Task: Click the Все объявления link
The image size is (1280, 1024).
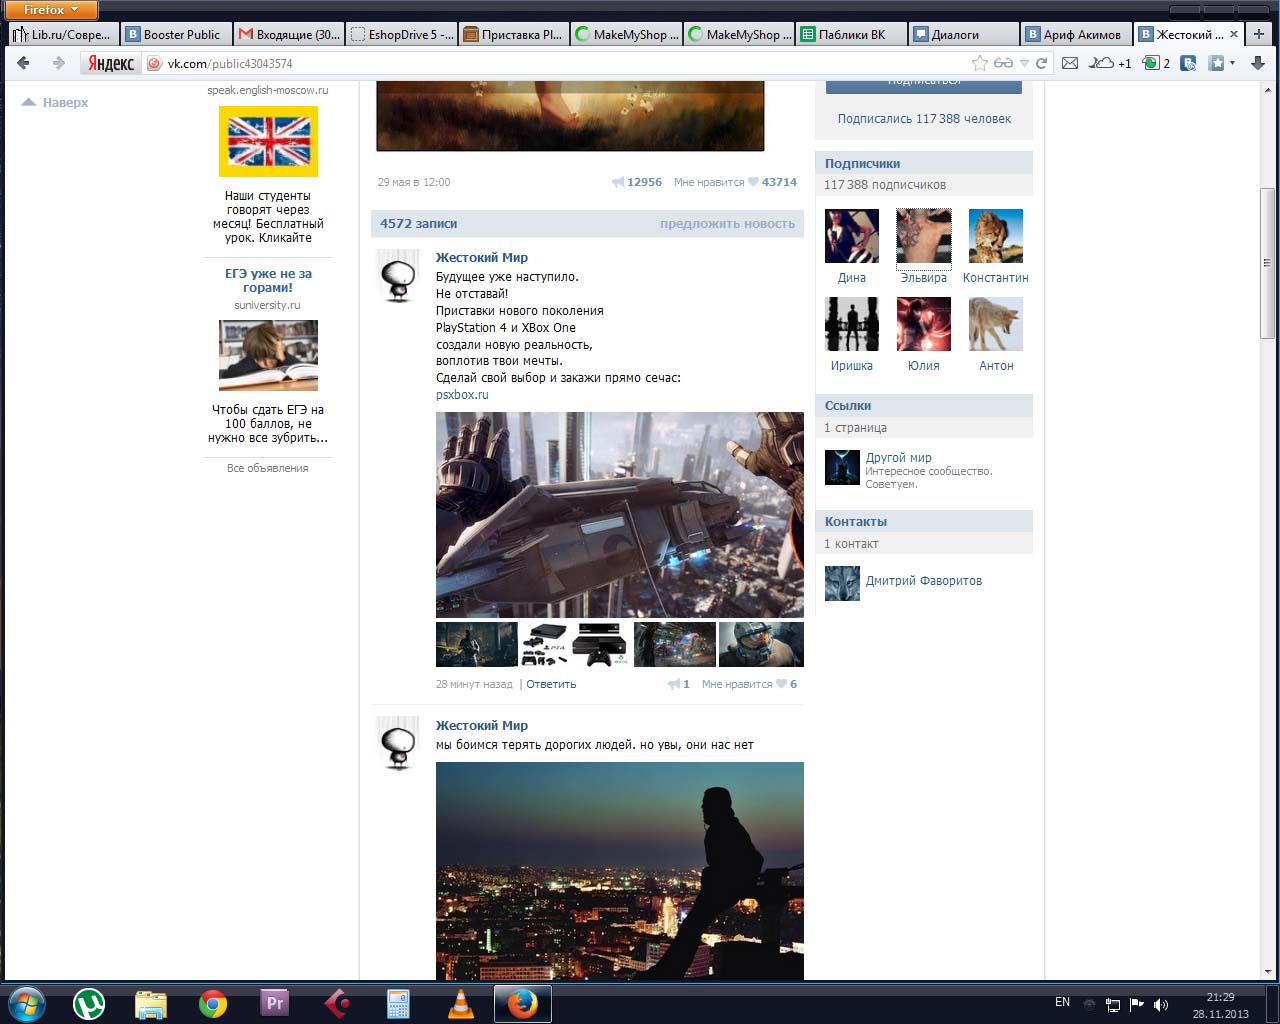Action: coord(267,468)
